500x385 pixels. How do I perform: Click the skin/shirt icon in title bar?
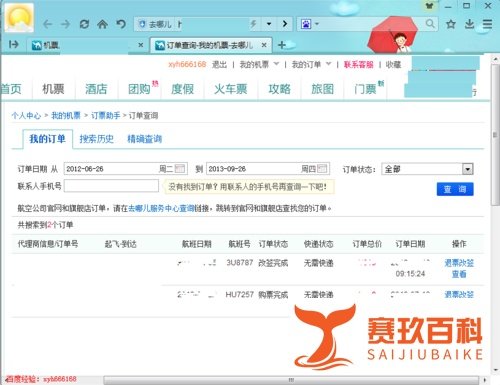pos(430,6)
